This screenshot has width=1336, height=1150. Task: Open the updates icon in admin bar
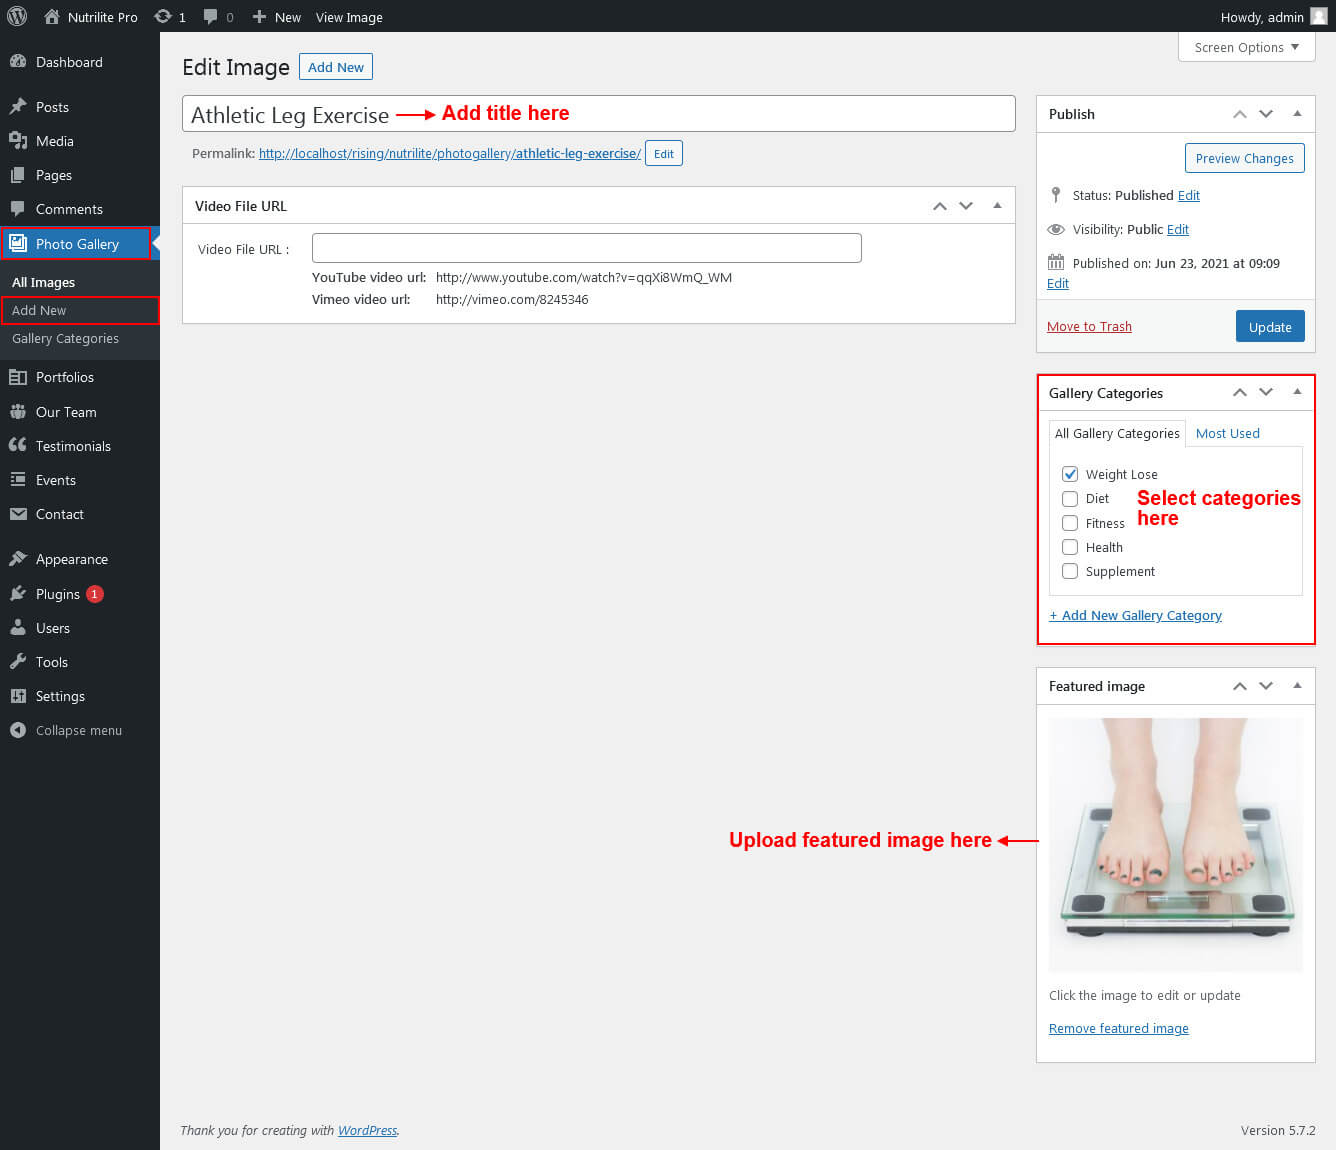(163, 17)
